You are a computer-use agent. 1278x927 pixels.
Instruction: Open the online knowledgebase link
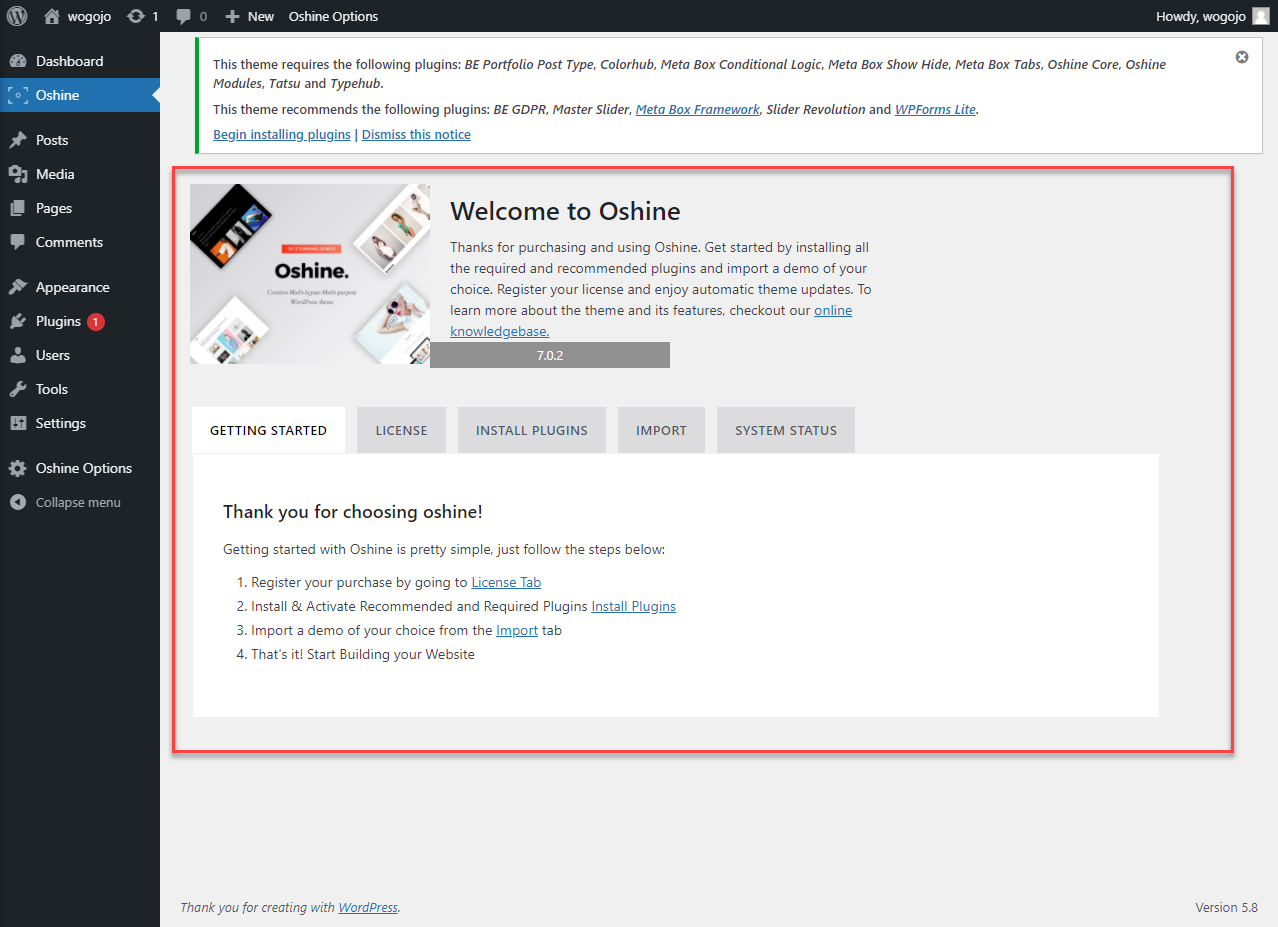pyautogui.click(x=833, y=311)
